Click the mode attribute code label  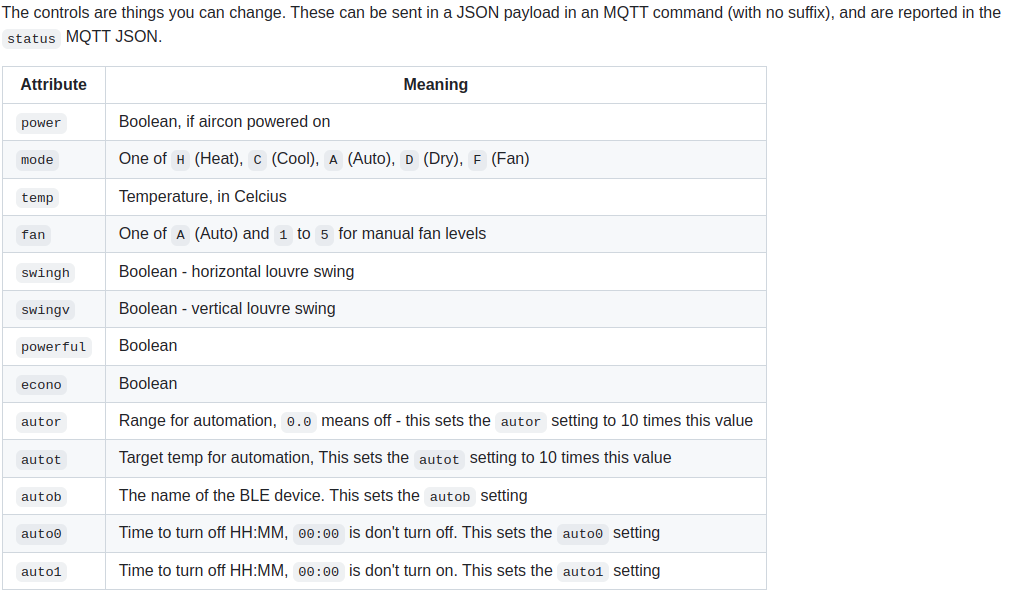(x=37, y=160)
